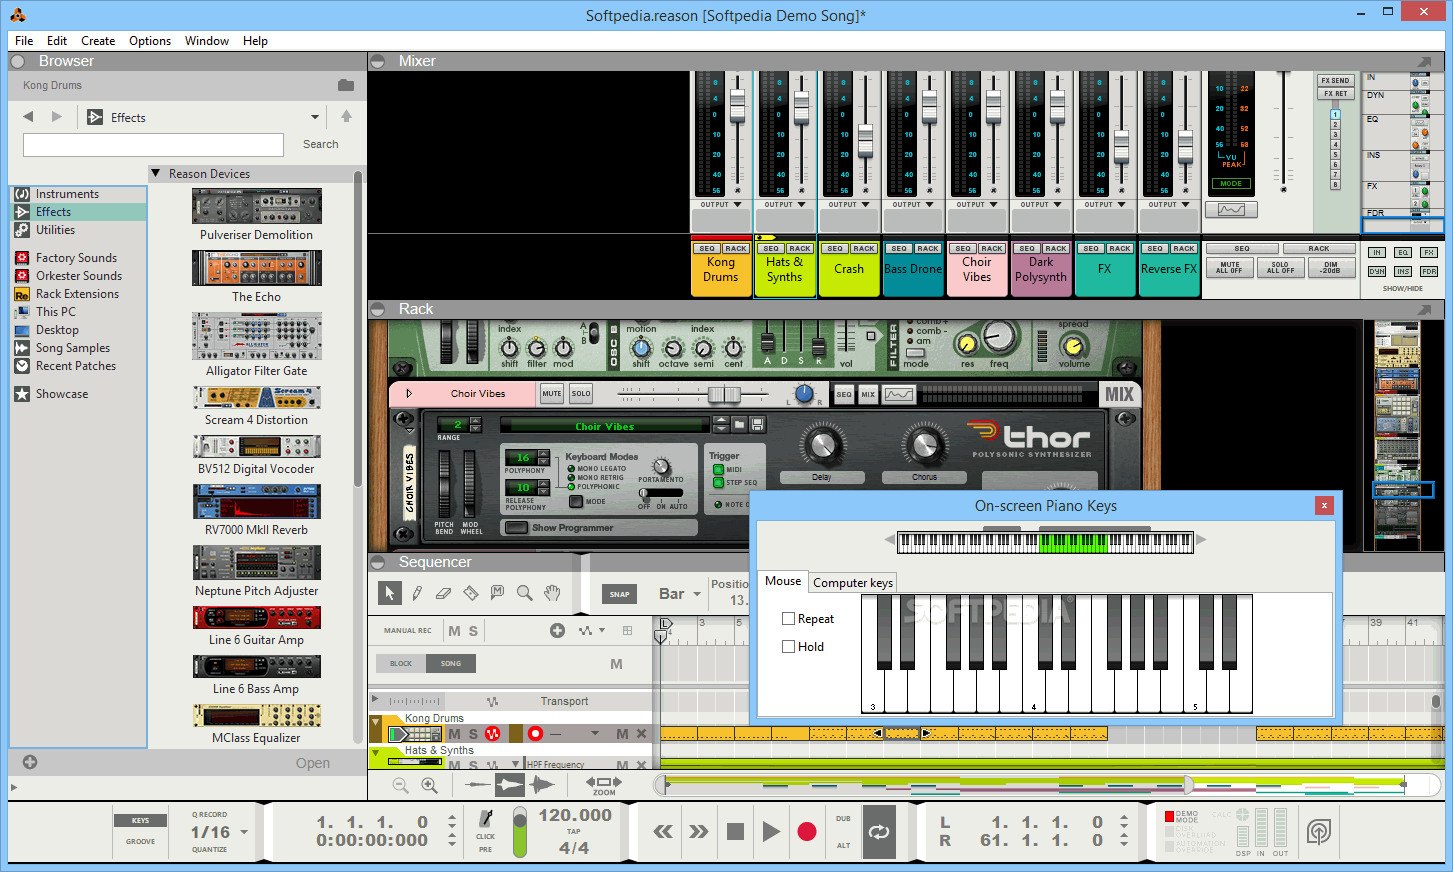Viewport: 1453px width, 872px height.
Task: Toggle the SNAP button
Action: 620,594
